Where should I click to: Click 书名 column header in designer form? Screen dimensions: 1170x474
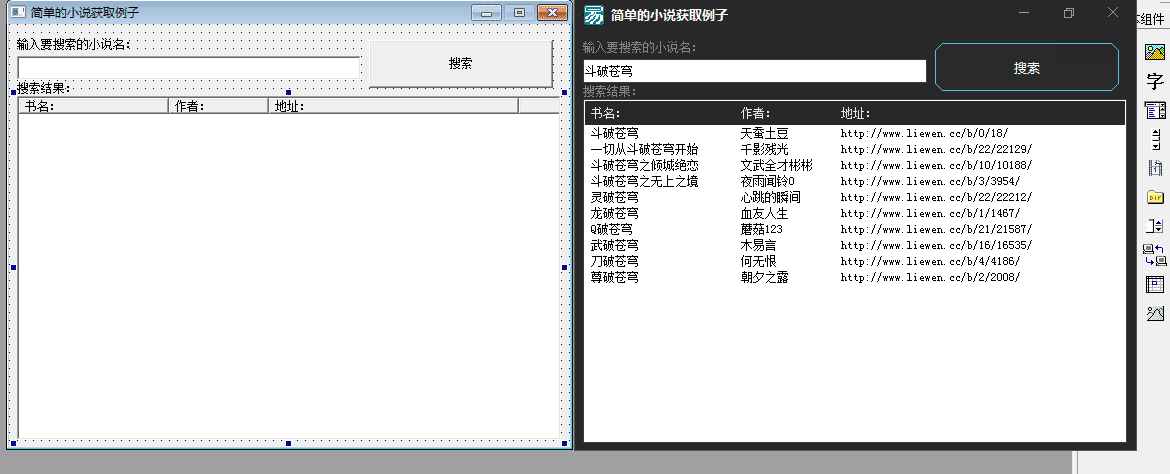point(94,106)
